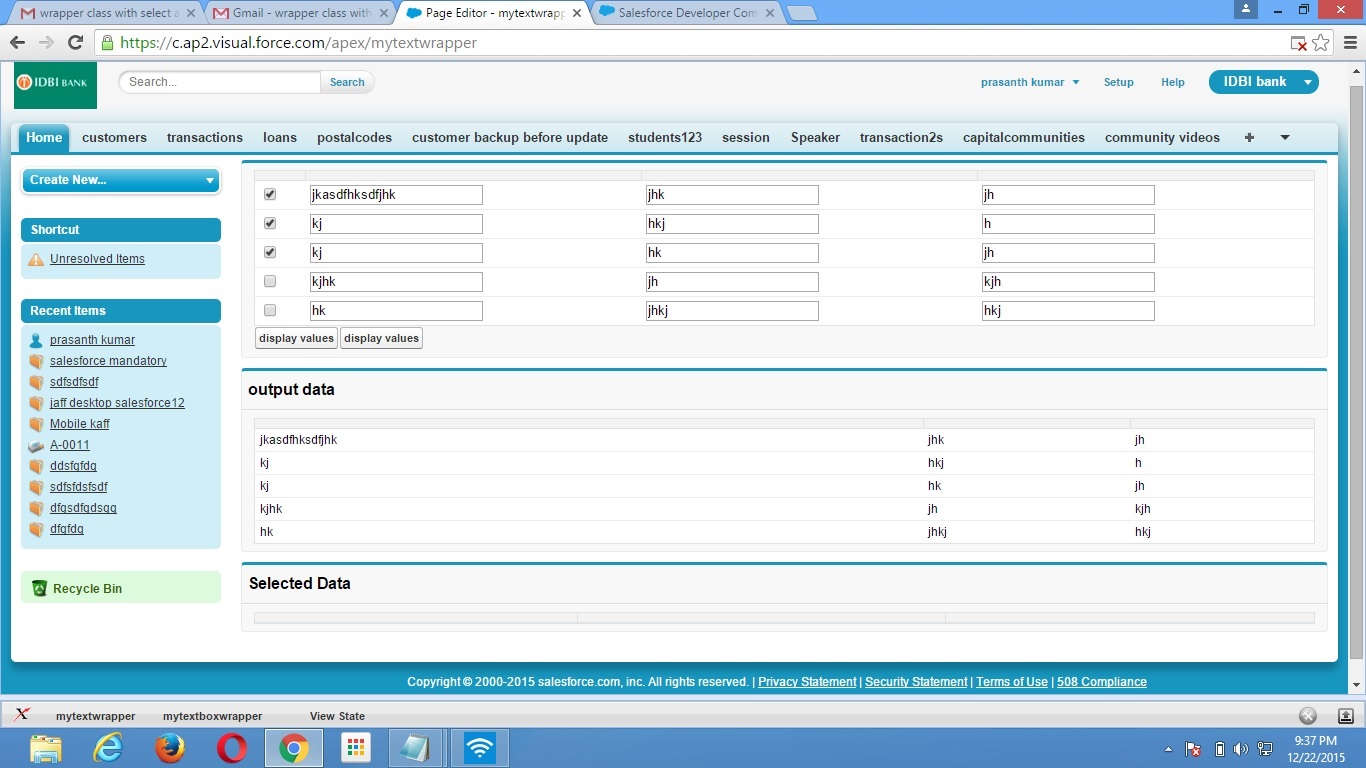Reload the page with the refresh icon
This screenshot has height=768, width=1366.
point(75,43)
